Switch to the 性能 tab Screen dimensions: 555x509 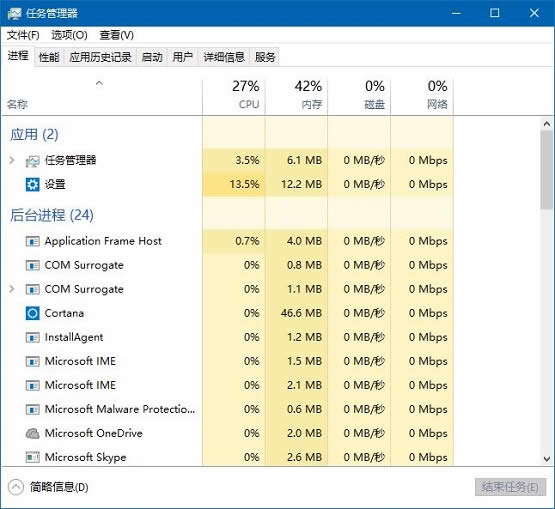pyautogui.click(x=49, y=57)
